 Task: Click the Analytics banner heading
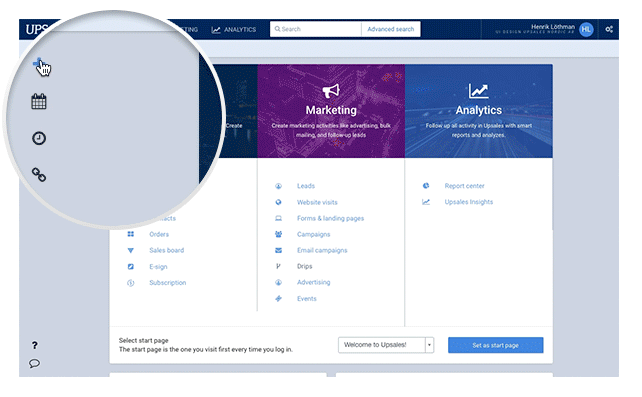(479, 110)
